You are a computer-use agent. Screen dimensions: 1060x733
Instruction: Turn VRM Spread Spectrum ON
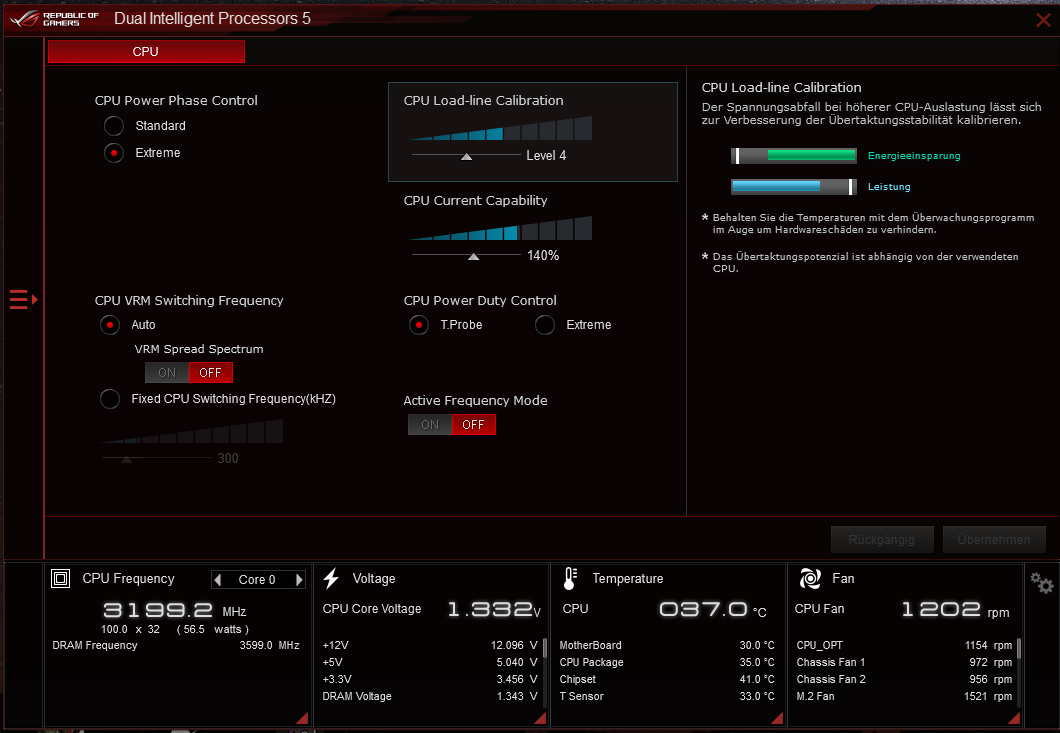tap(167, 373)
